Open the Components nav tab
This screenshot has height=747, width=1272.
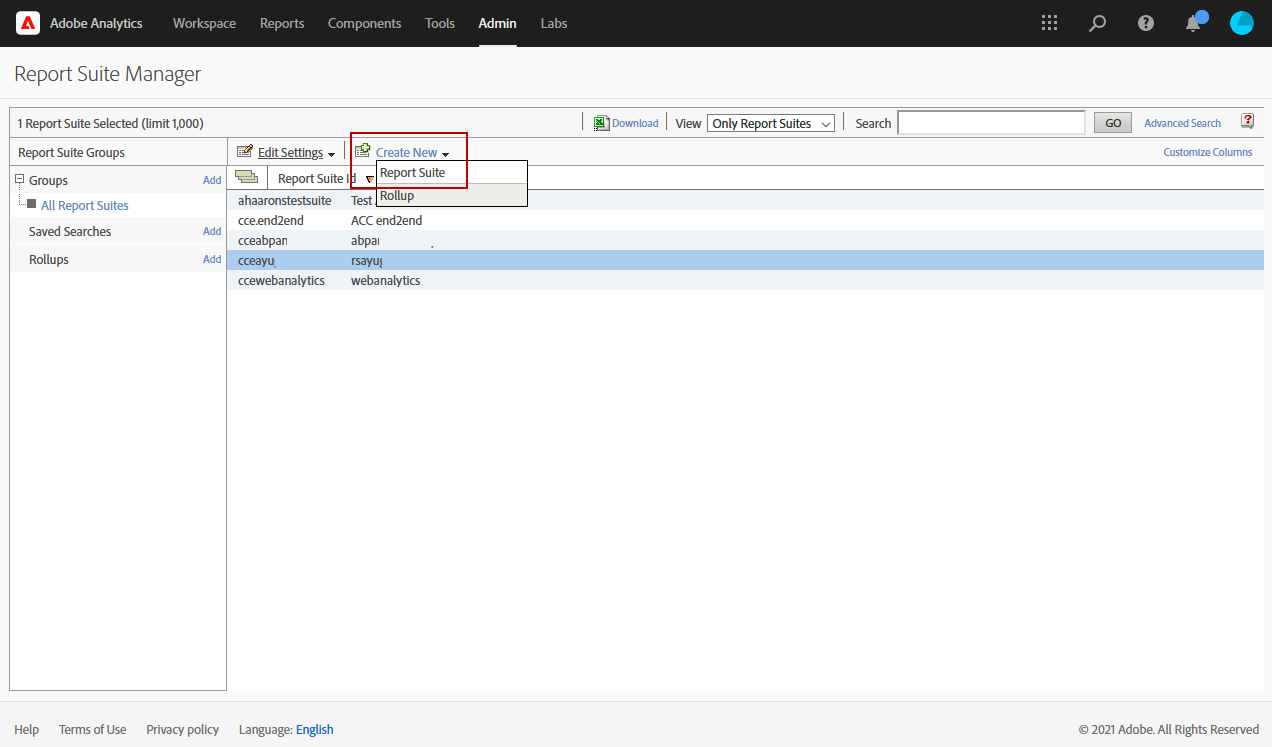coord(364,23)
